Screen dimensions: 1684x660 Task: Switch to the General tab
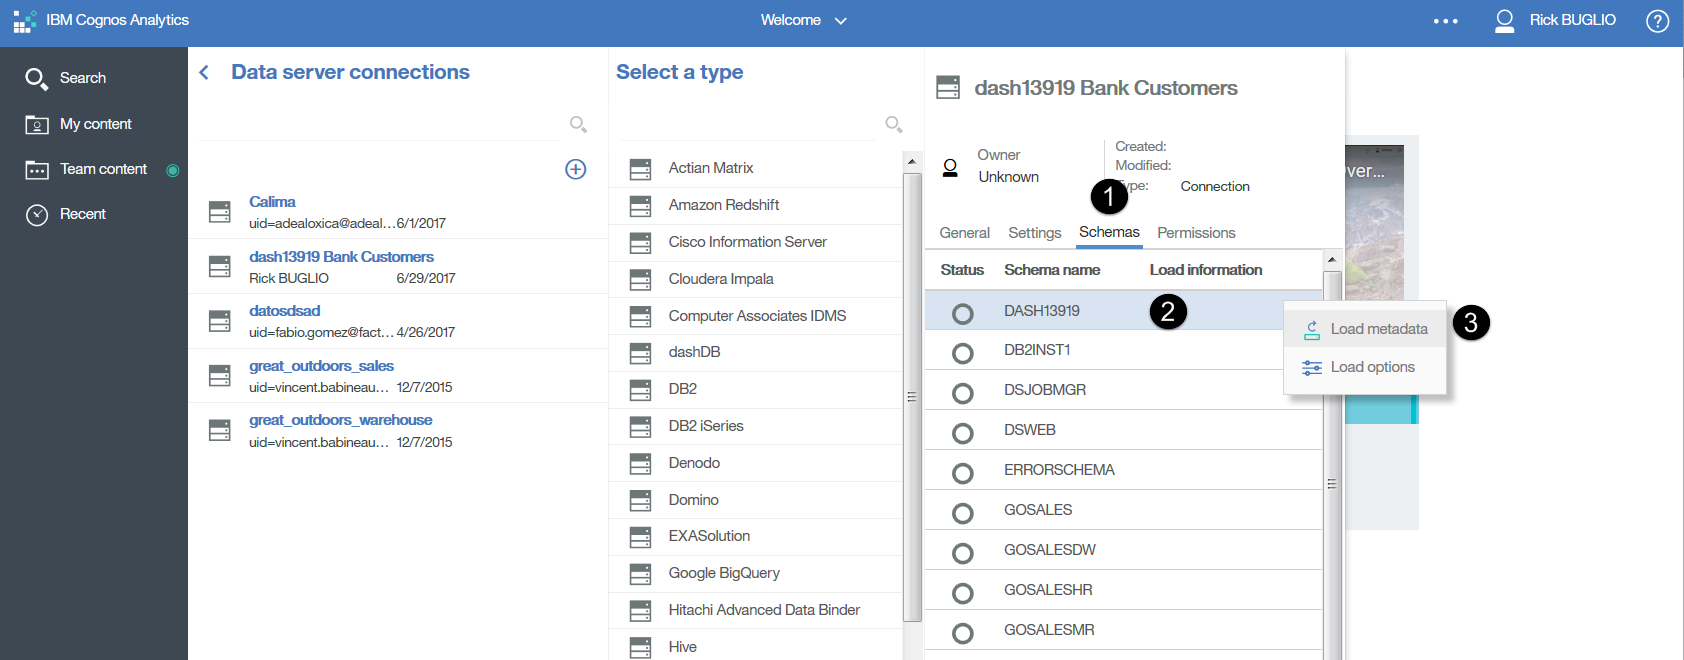965,233
